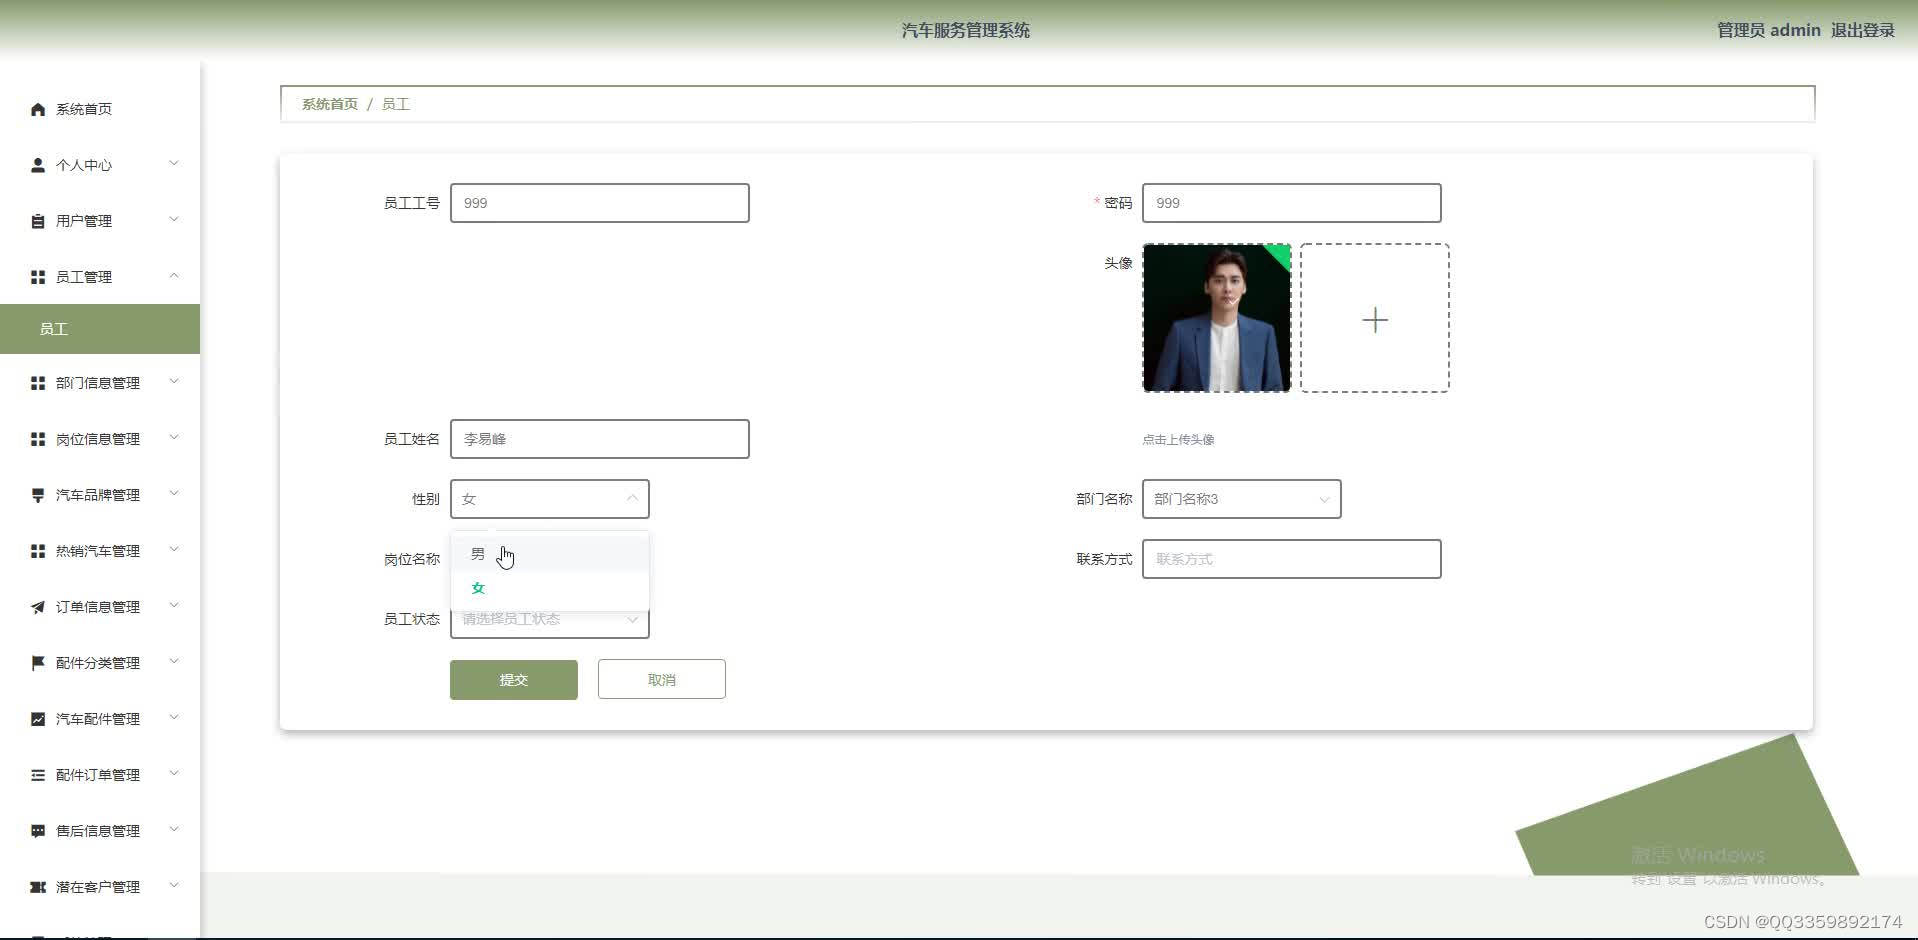Open 热销汽车管理 menu item

[100, 551]
